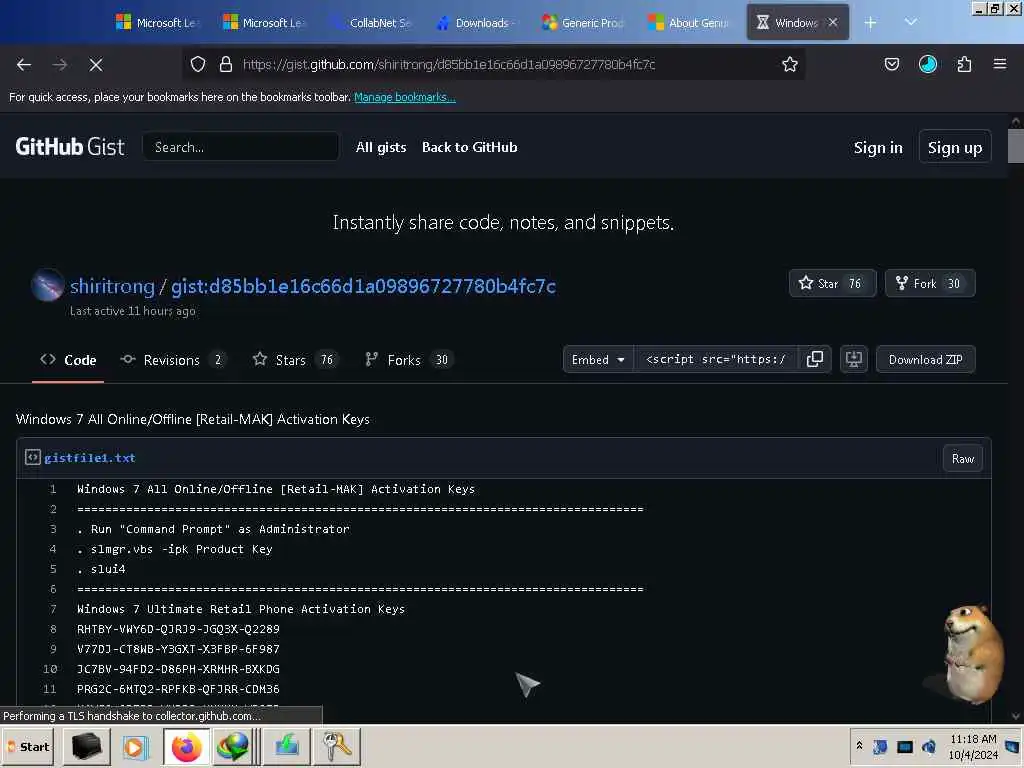This screenshot has height=768, width=1024.
Task: Open the Firefox account profile icon
Action: point(927,64)
